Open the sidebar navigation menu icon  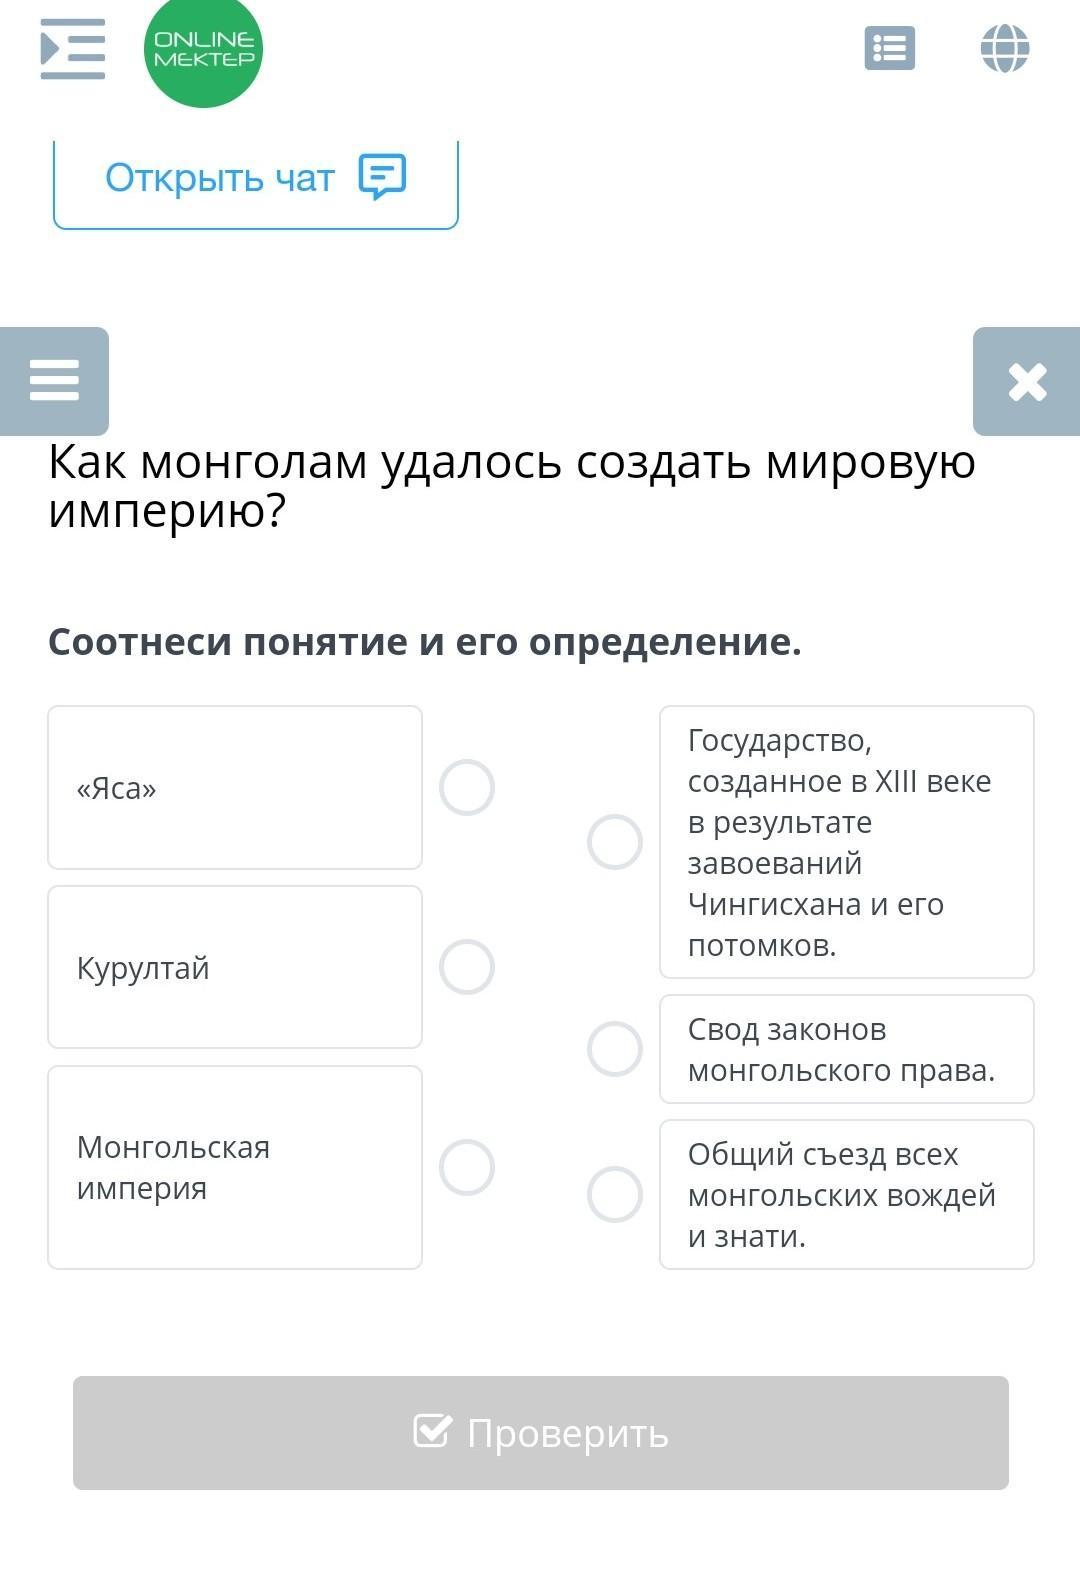pyautogui.click(x=72, y=48)
